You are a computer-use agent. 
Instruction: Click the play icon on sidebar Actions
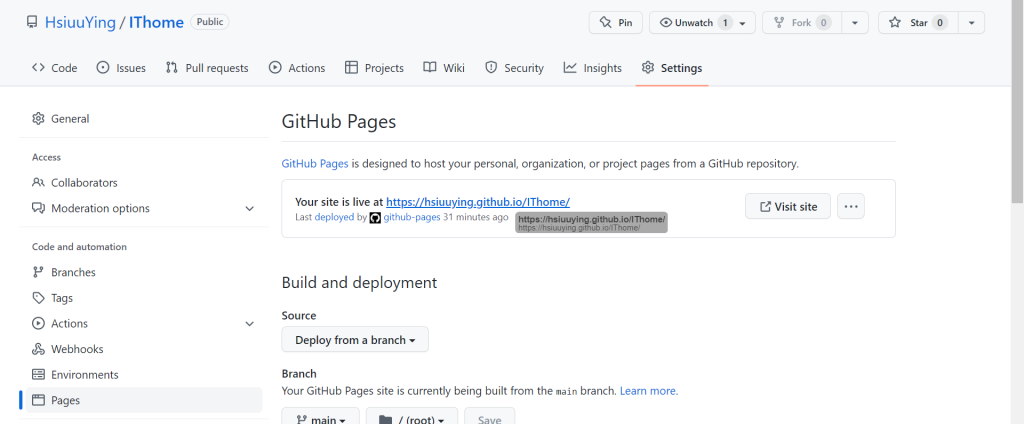pos(38,323)
